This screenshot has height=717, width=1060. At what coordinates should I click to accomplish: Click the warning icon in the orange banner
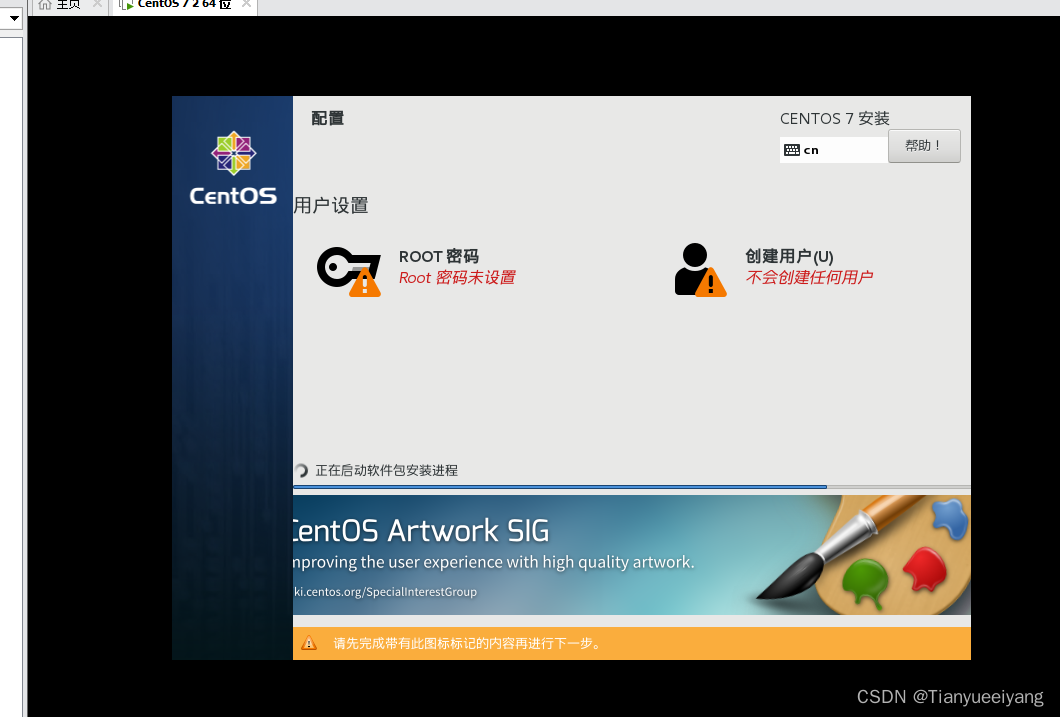(x=309, y=643)
